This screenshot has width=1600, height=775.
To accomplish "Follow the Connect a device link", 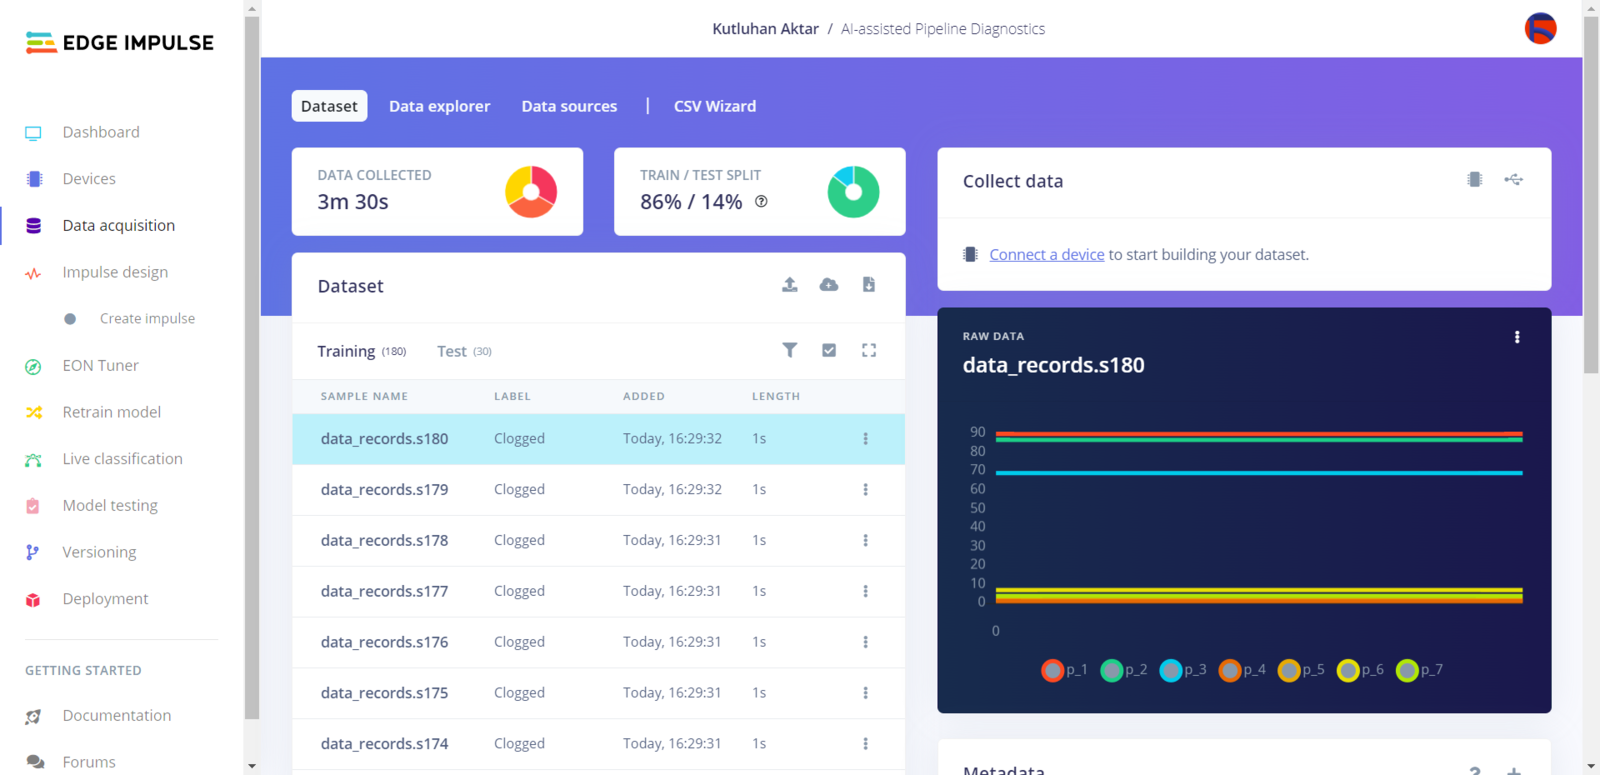I will (1047, 255).
